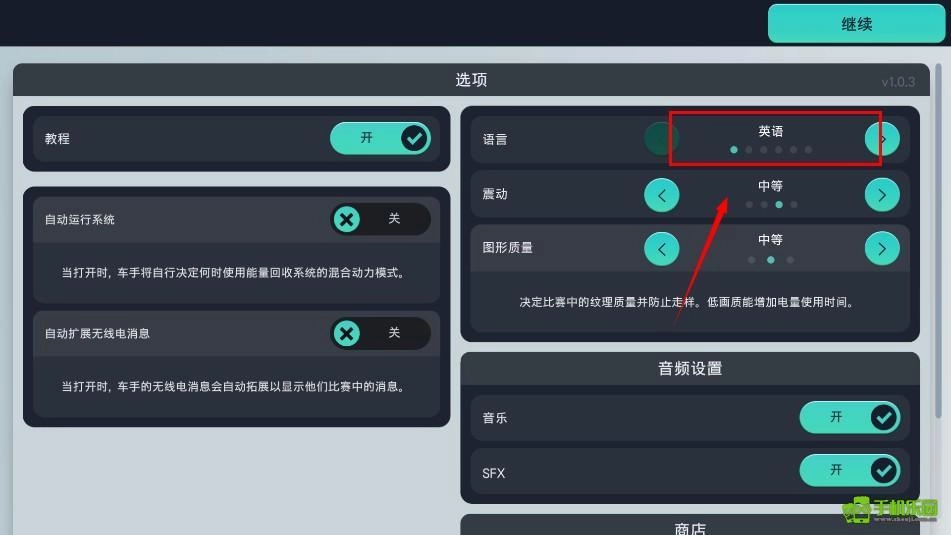Click the 继续 continue button
The height and width of the screenshot is (535, 951).
[856, 24]
